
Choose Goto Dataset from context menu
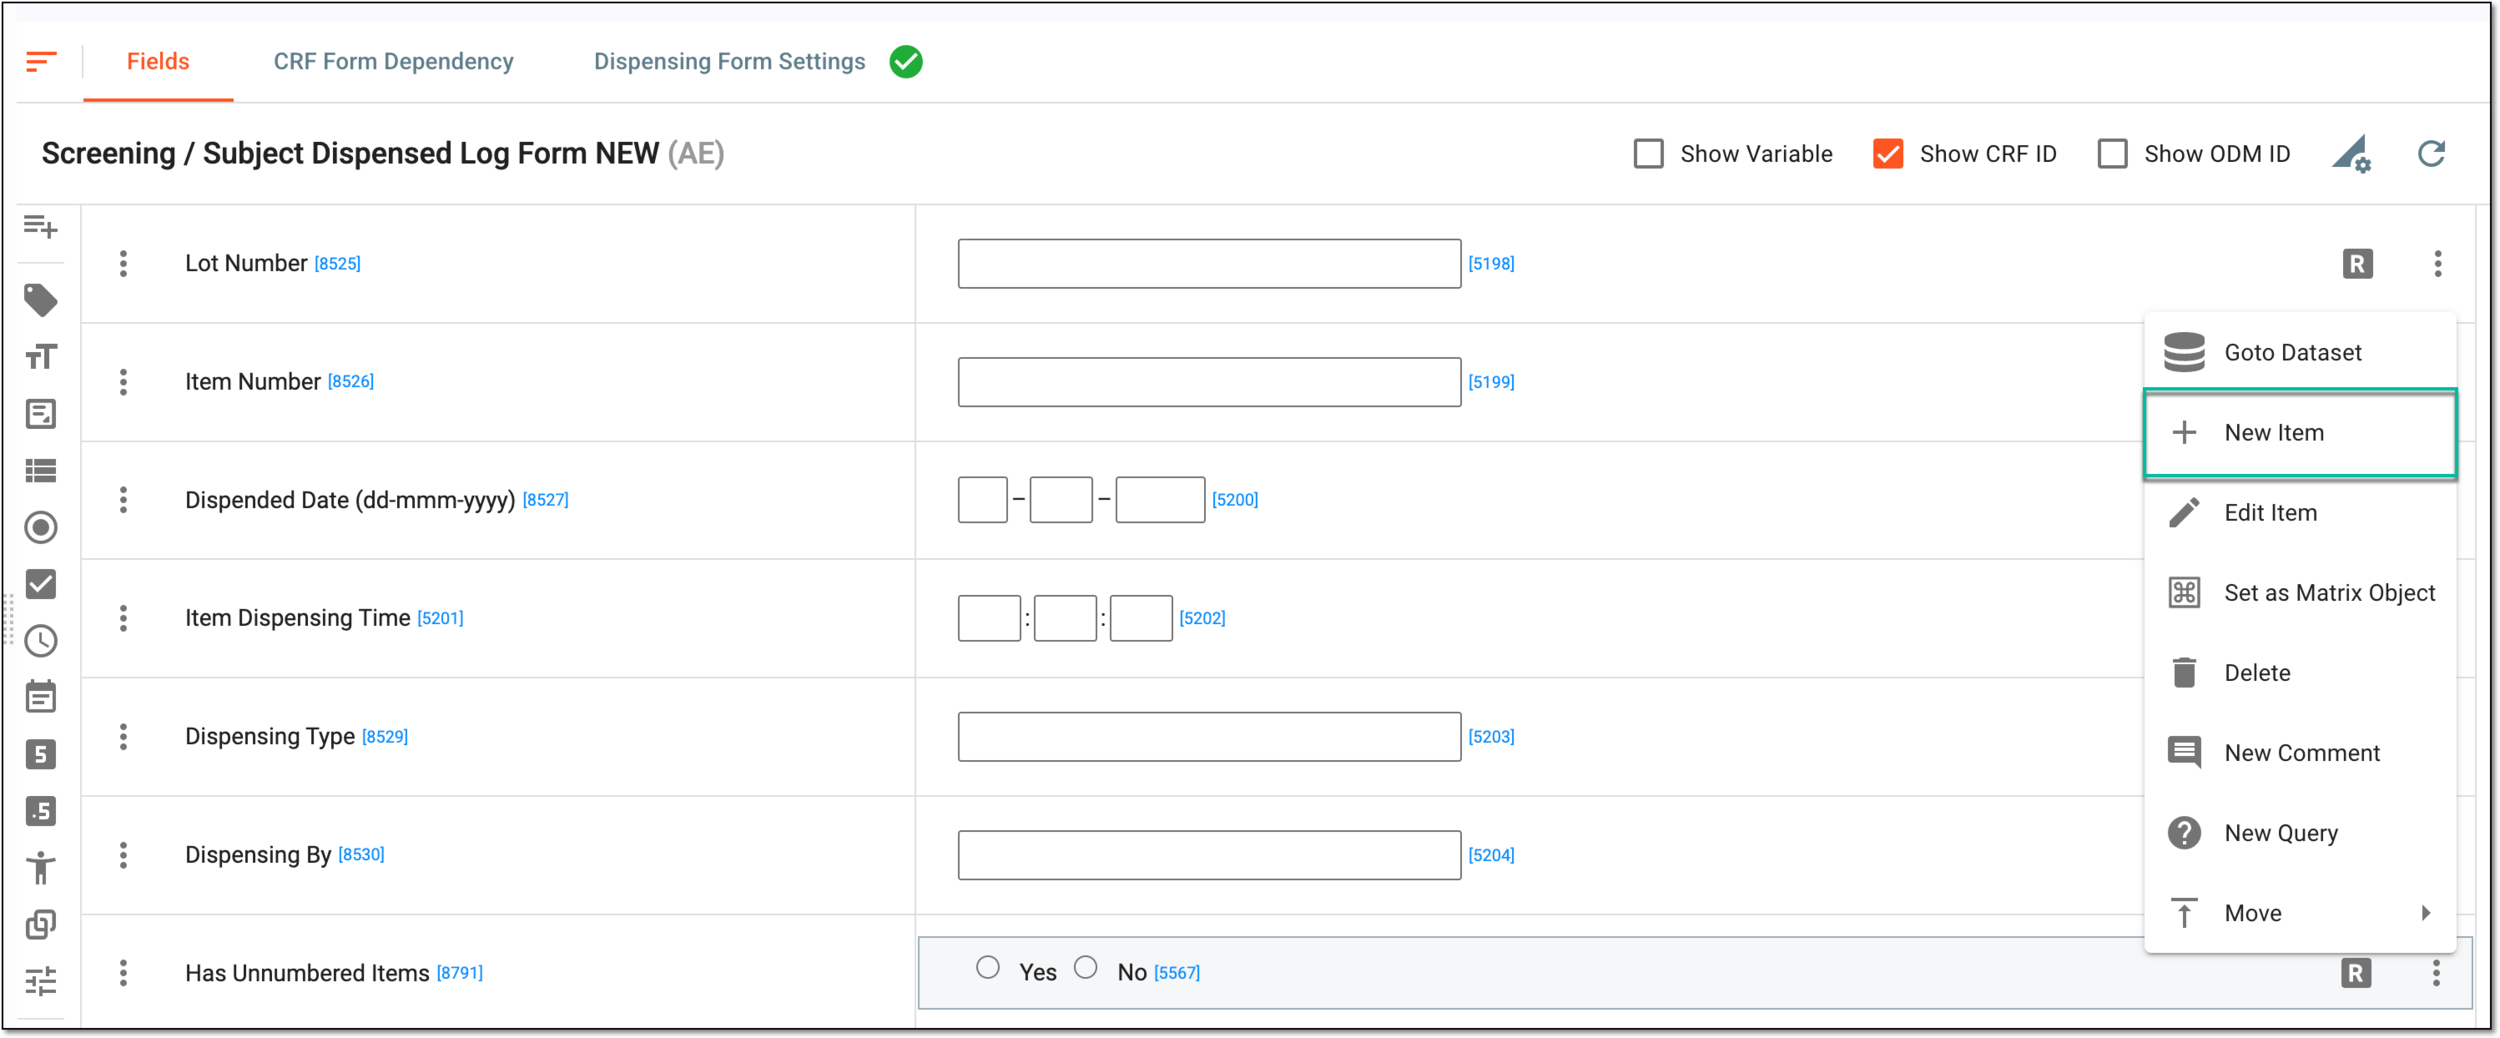tap(2300, 353)
